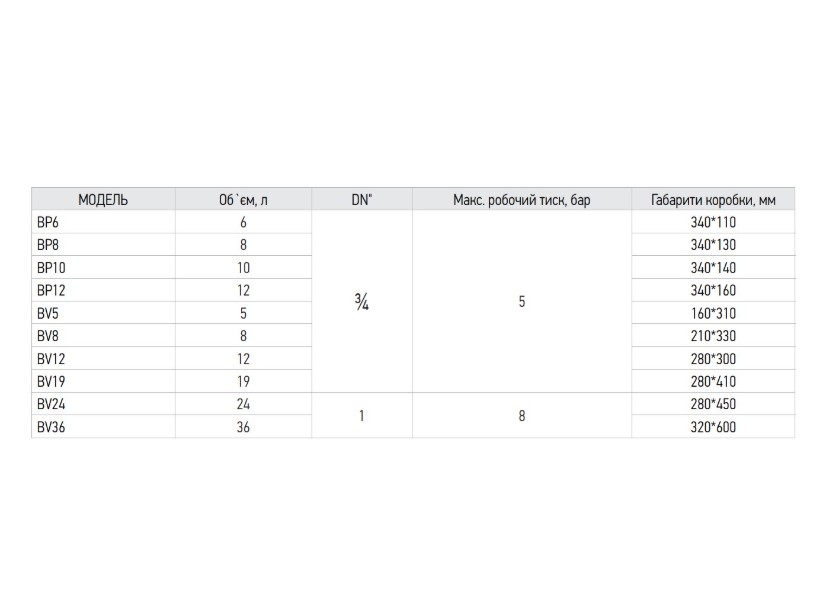Screen dimensions: 826x614
Task: Click the 340*110 box dimensions cell
Action: [713, 222]
